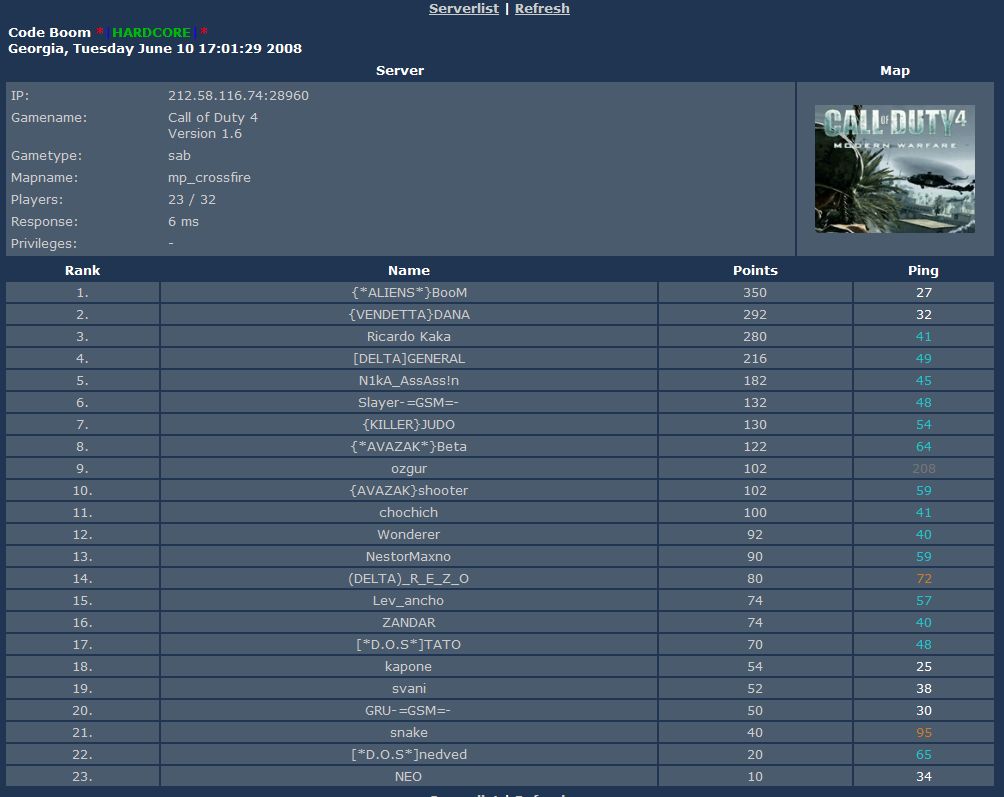Click the 280 points cell
This screenshot has height=797, width=1004.
755,337
